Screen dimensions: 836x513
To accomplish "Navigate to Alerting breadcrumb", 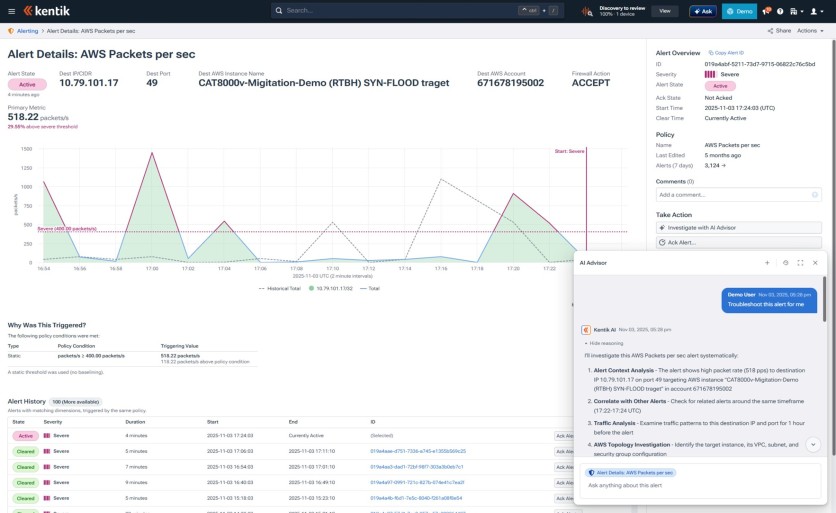I will pyautogui.click(x=27, y=31).
